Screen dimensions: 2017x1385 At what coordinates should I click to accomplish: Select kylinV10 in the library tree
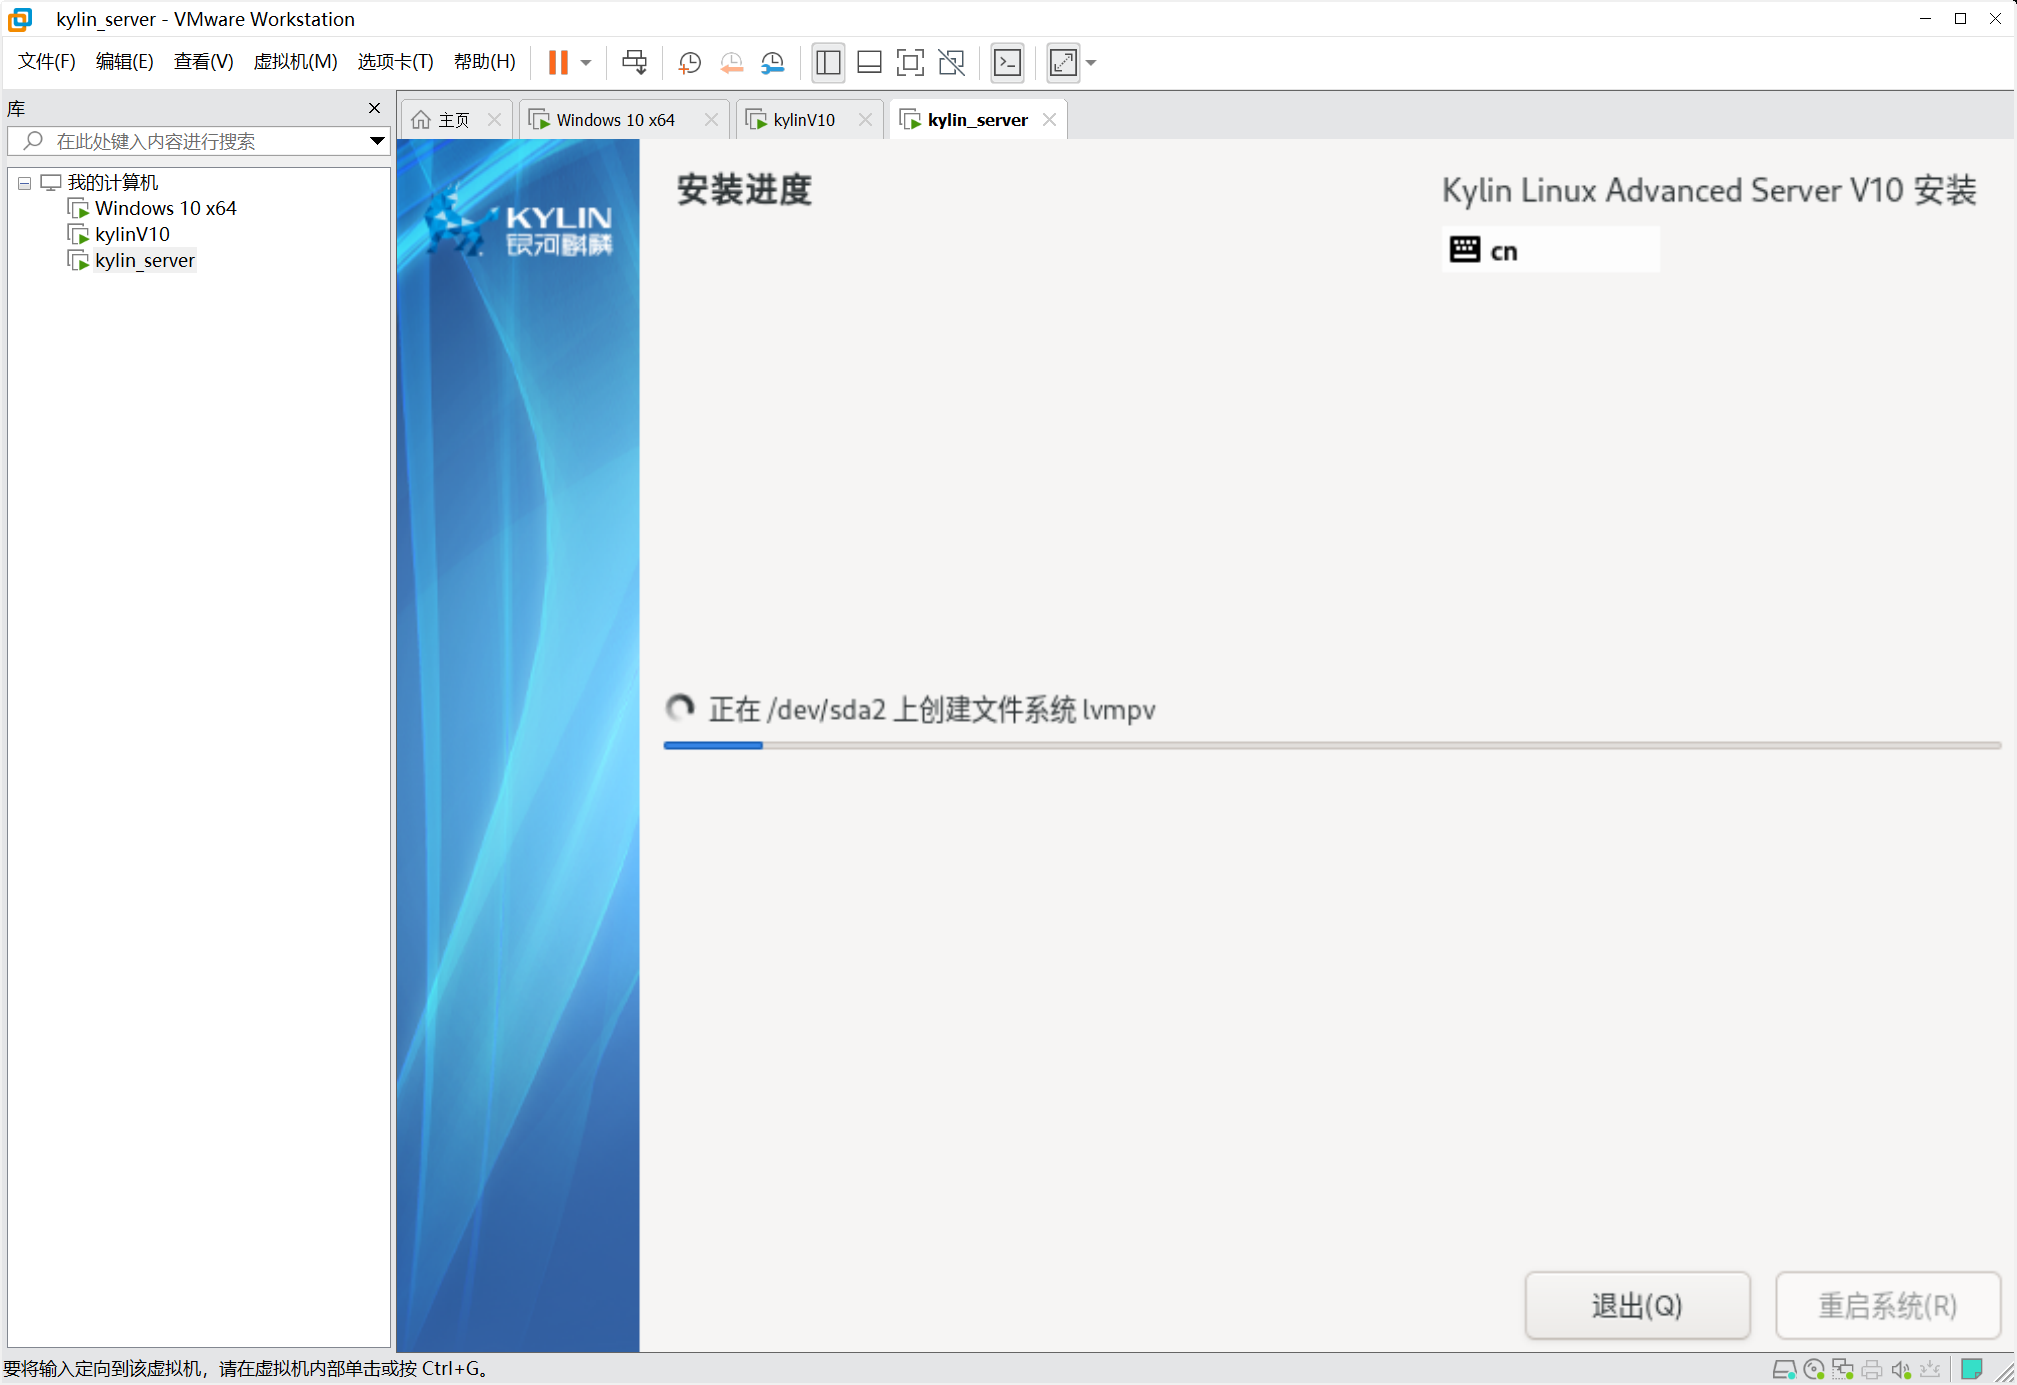tap(132, 235)
